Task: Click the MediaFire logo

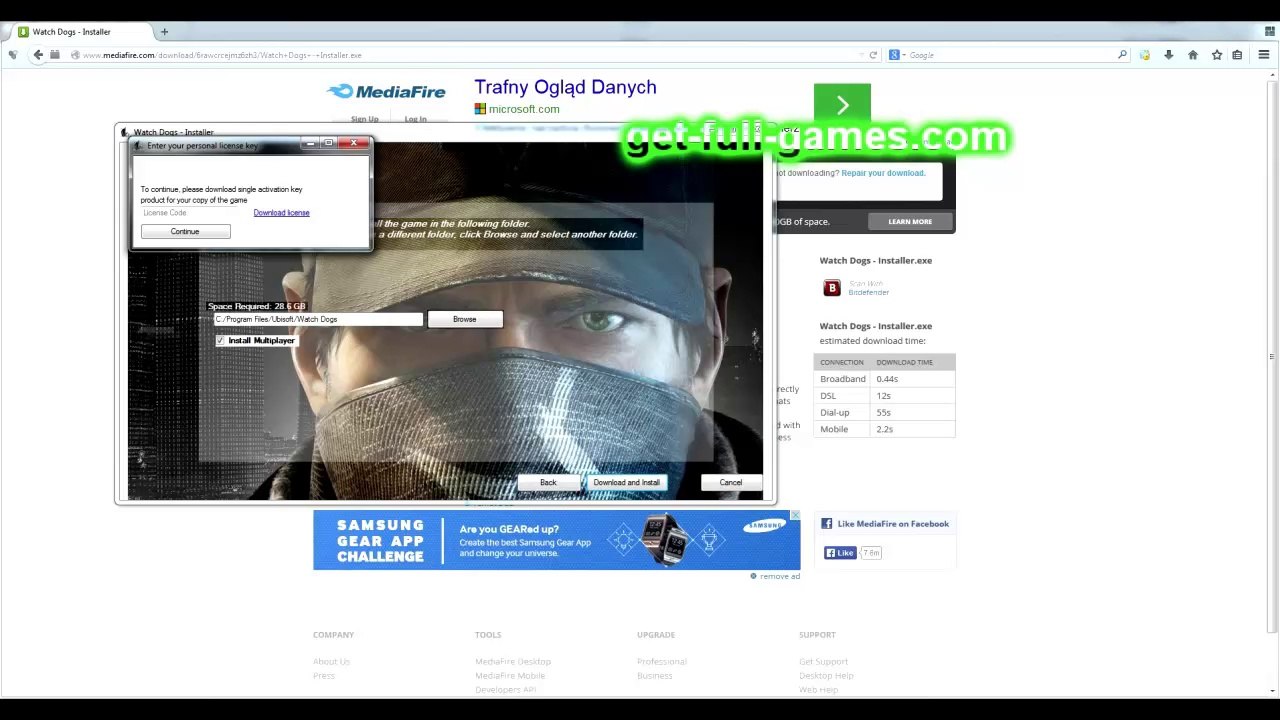Action: (x=386, y=92)
